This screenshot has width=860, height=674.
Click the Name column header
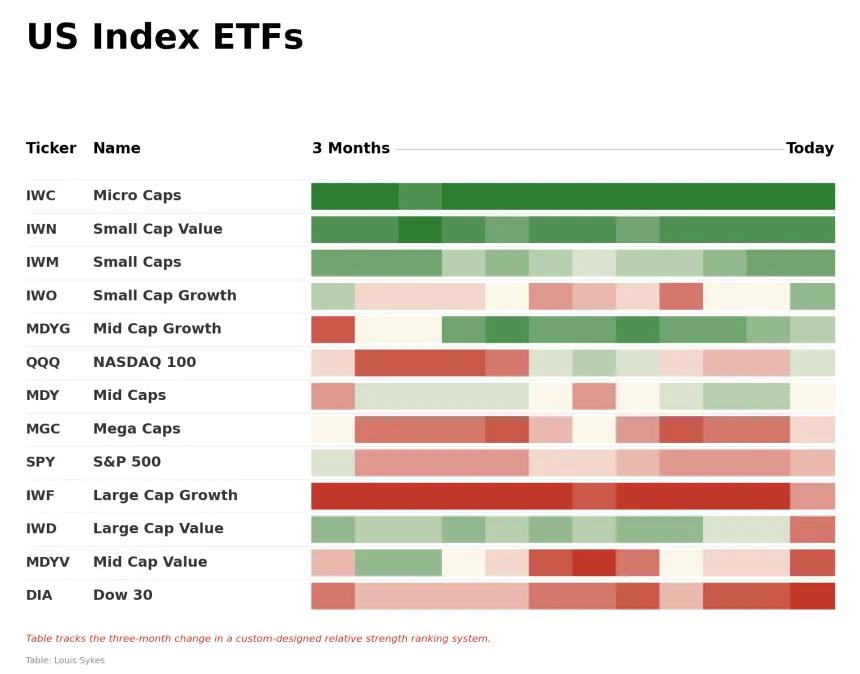pos(117,148)
